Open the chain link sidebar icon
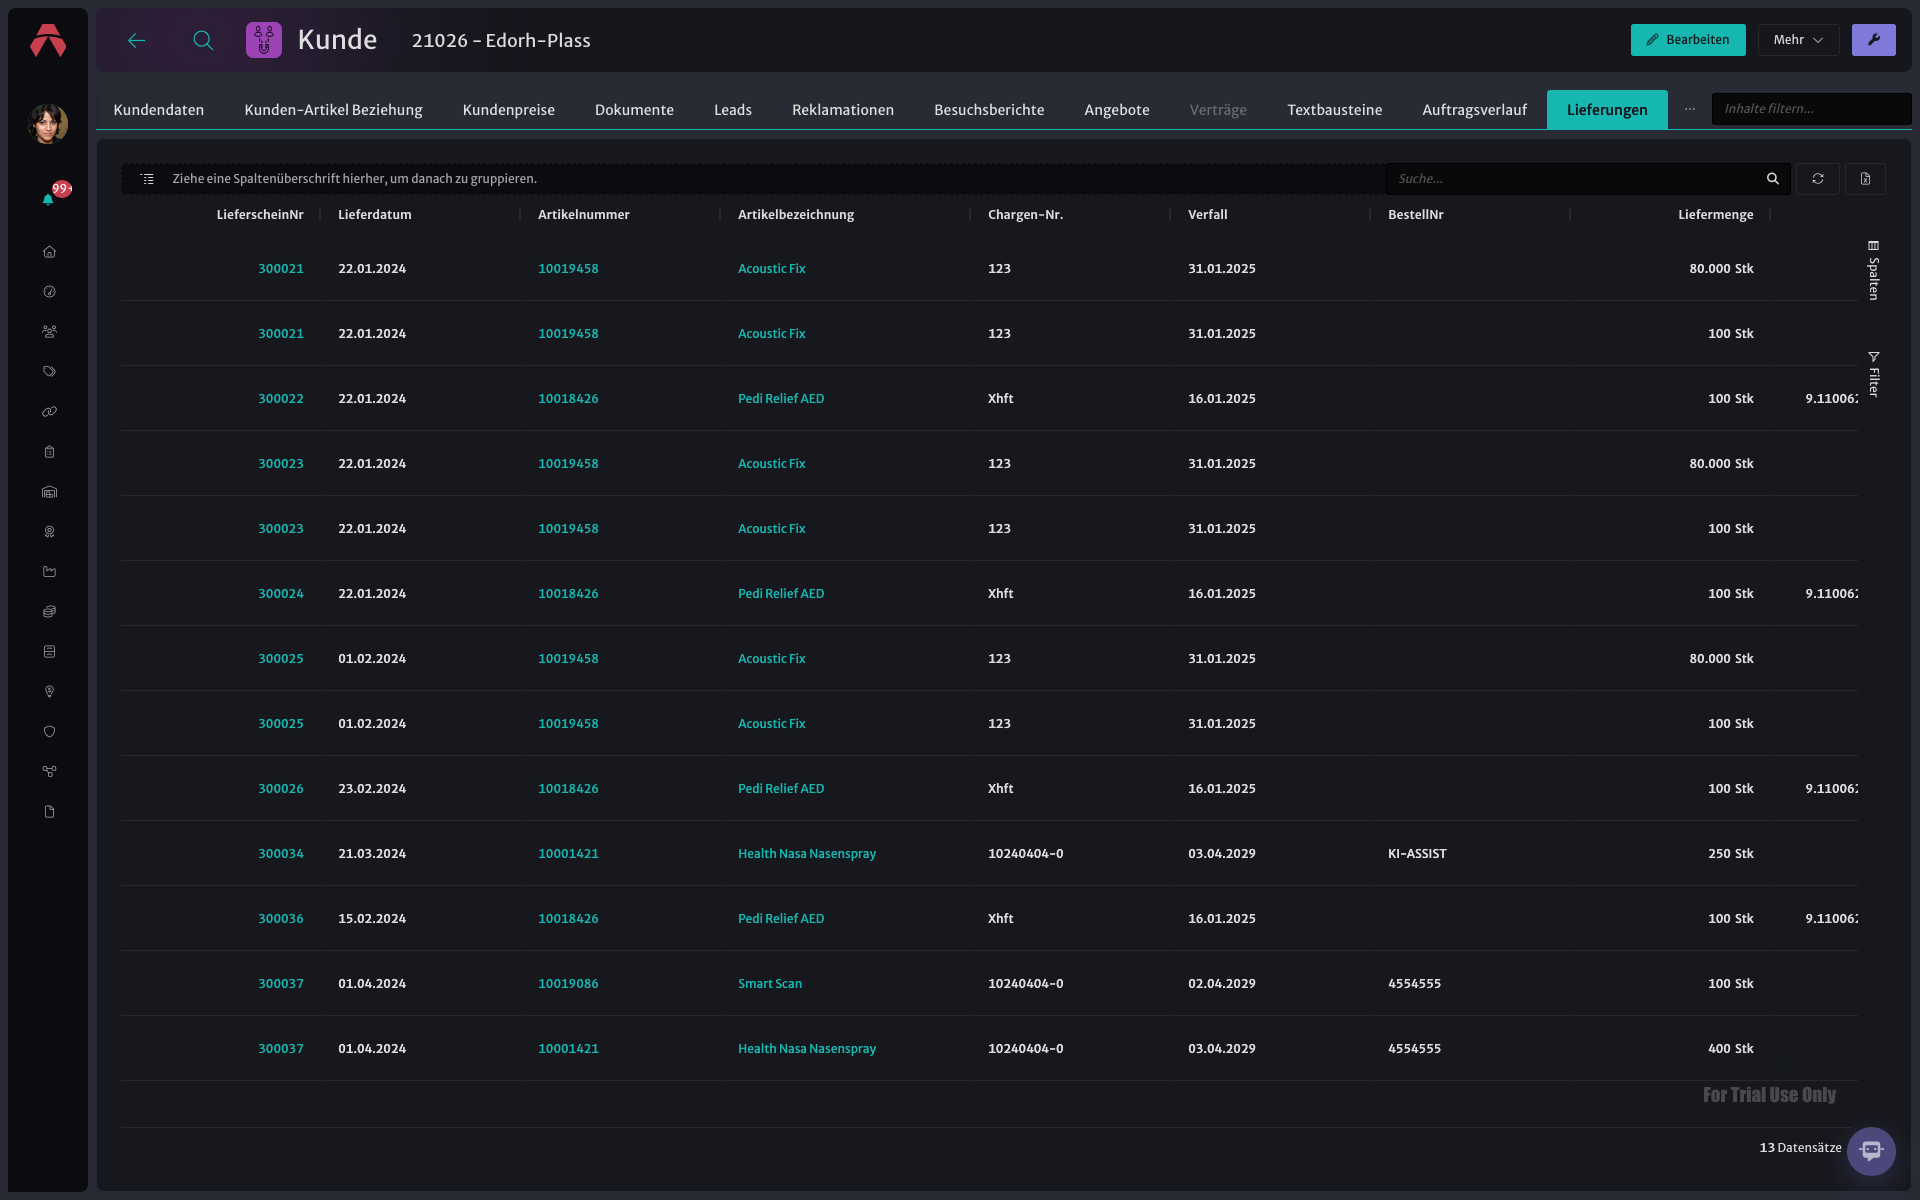This screenshot has width=1920, height=1200. 49,412
